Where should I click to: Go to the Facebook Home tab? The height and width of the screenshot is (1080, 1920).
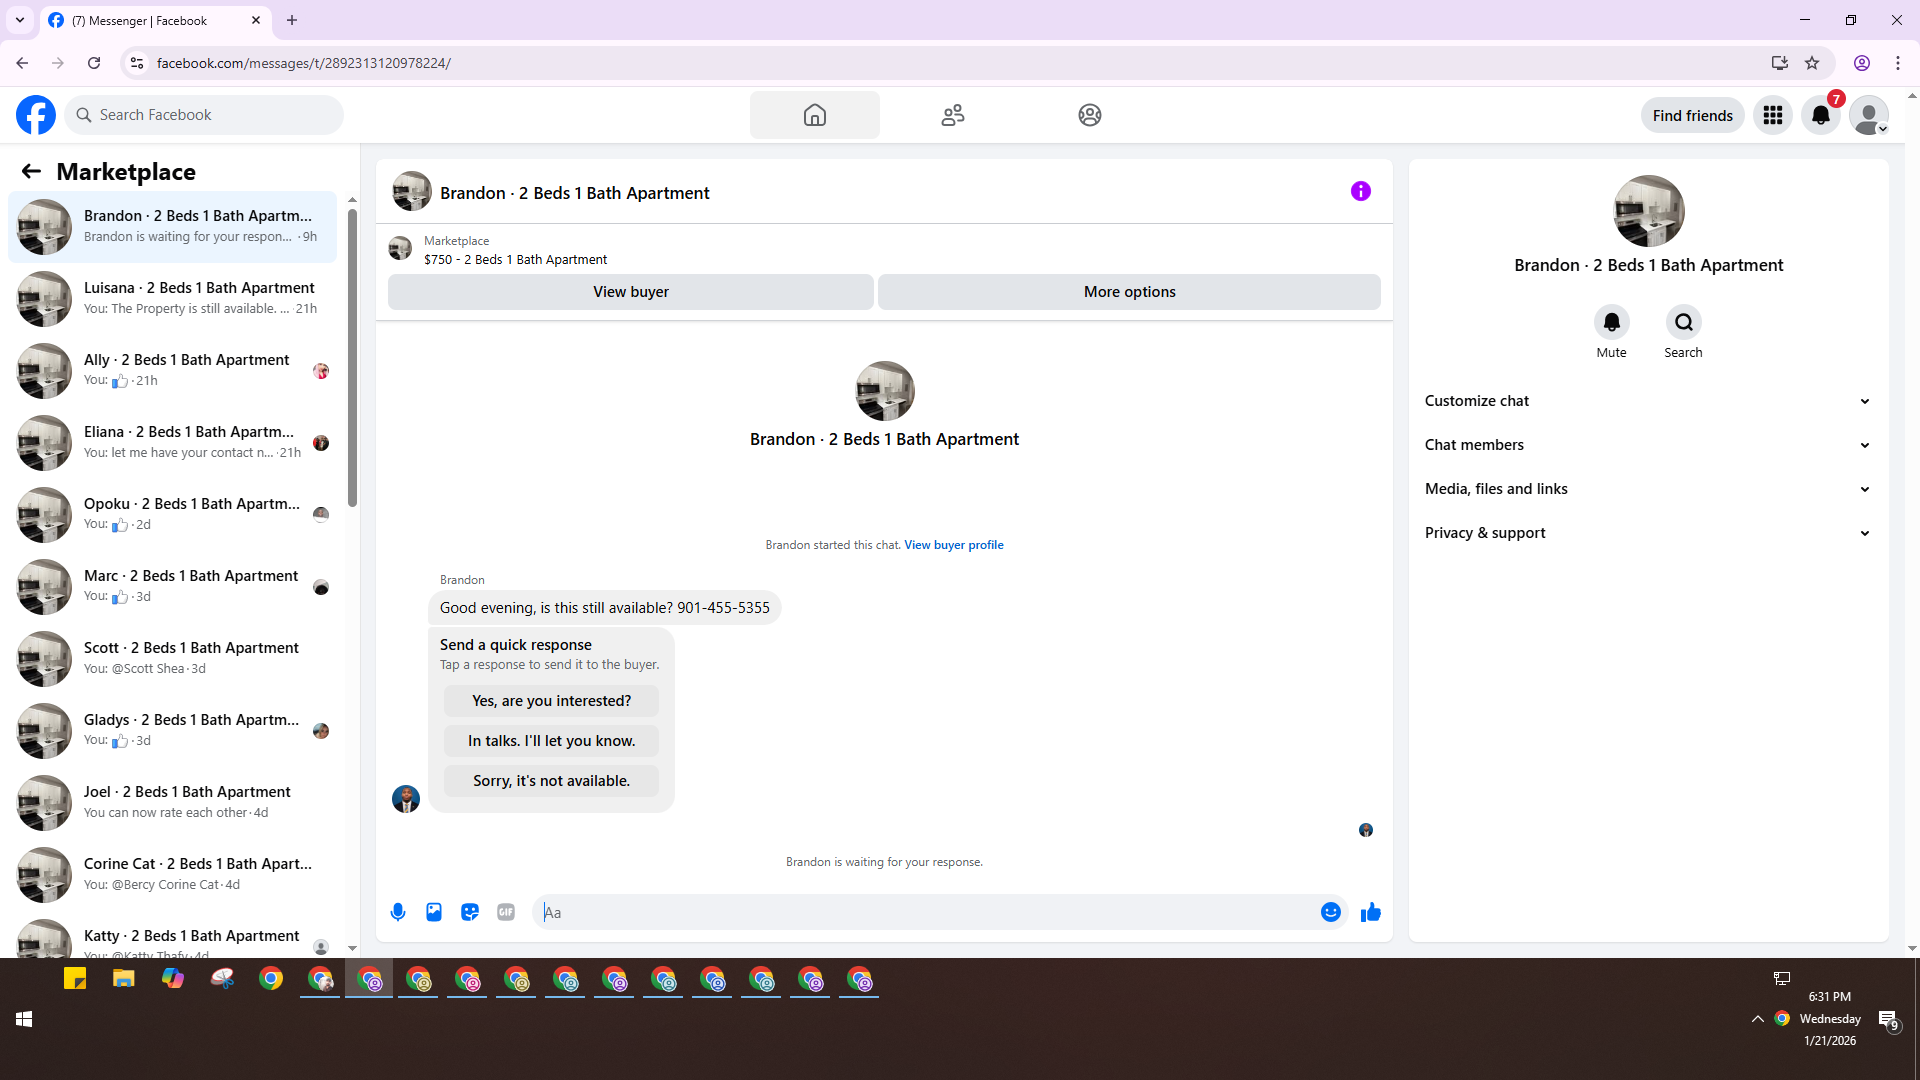pyautogui.click(x=814, y=115)
